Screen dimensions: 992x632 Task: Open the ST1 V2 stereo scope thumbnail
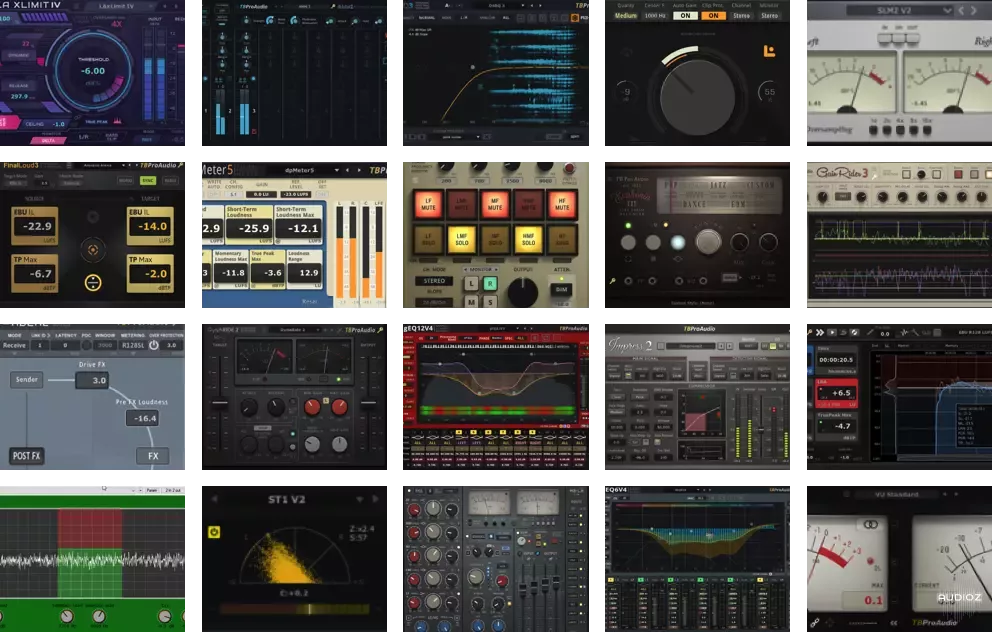pos(294,559)
